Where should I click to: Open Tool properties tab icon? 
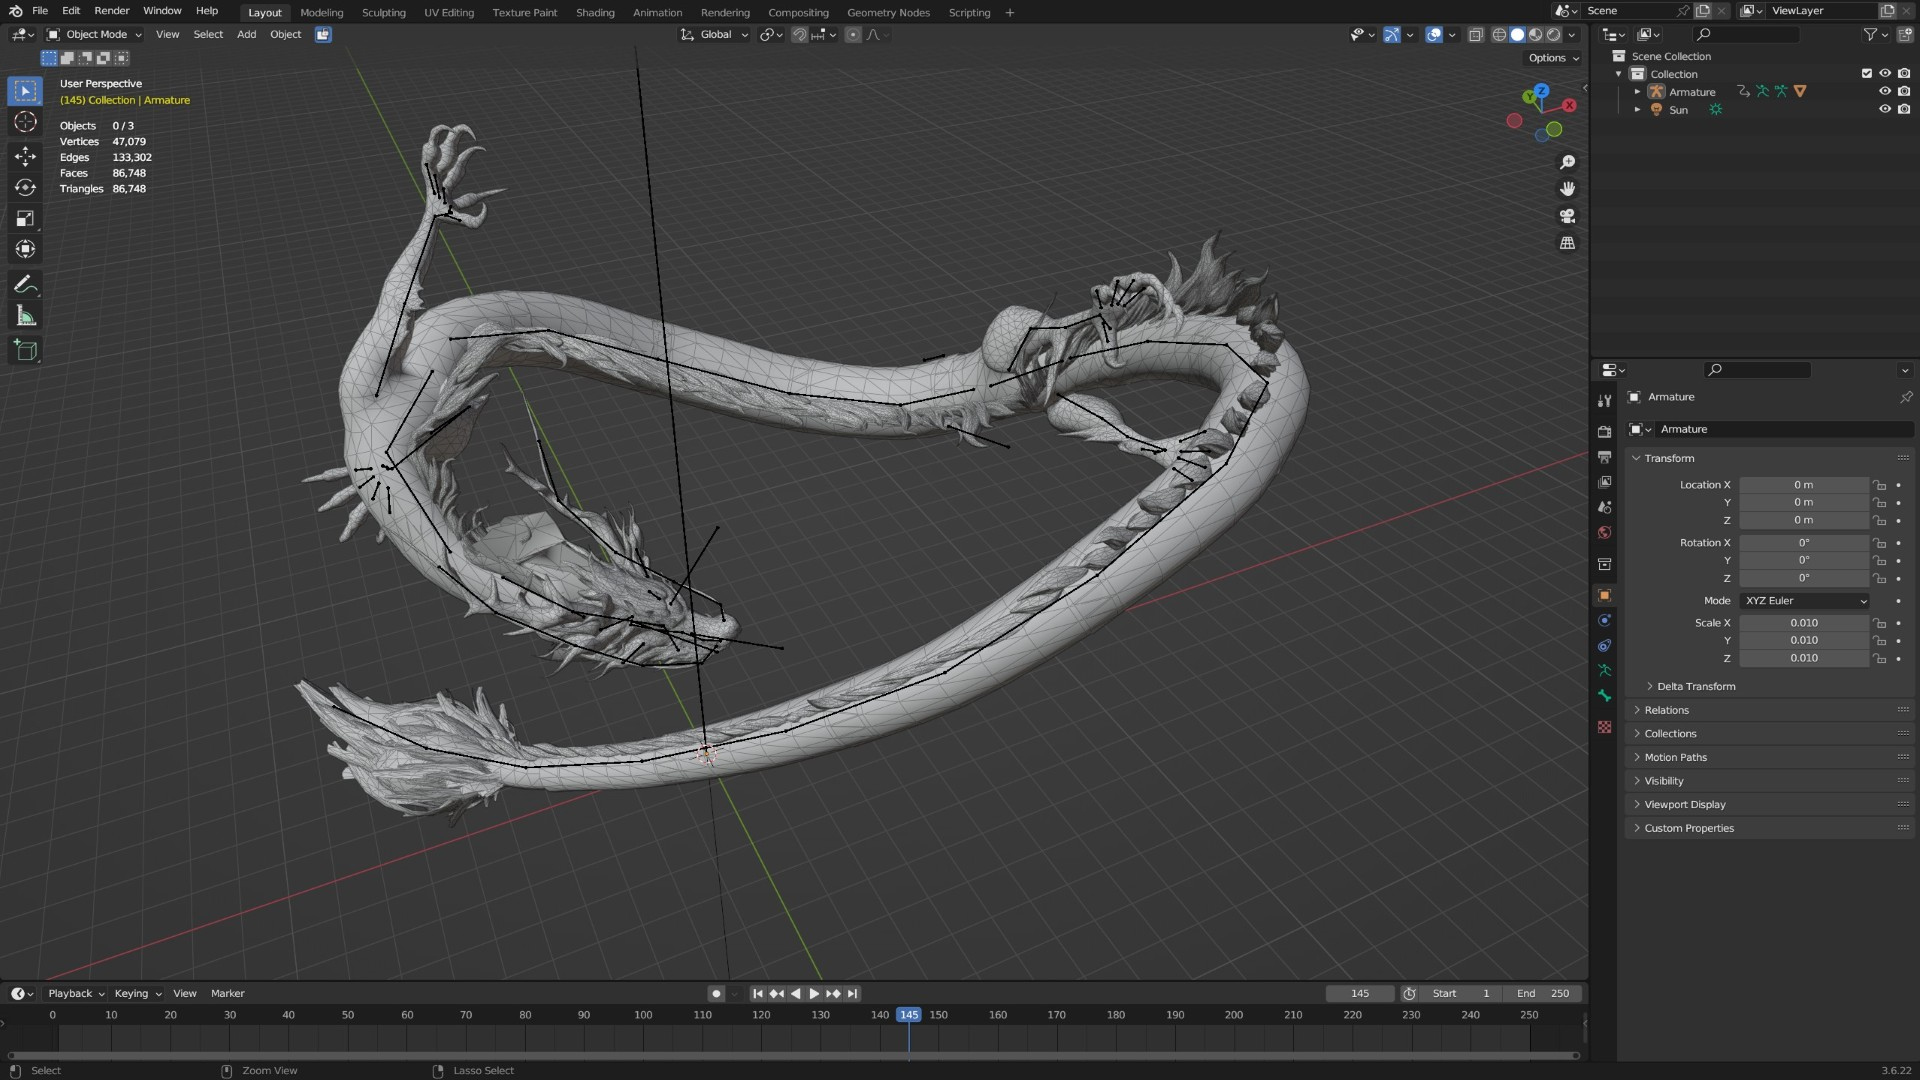point(1604,400)
